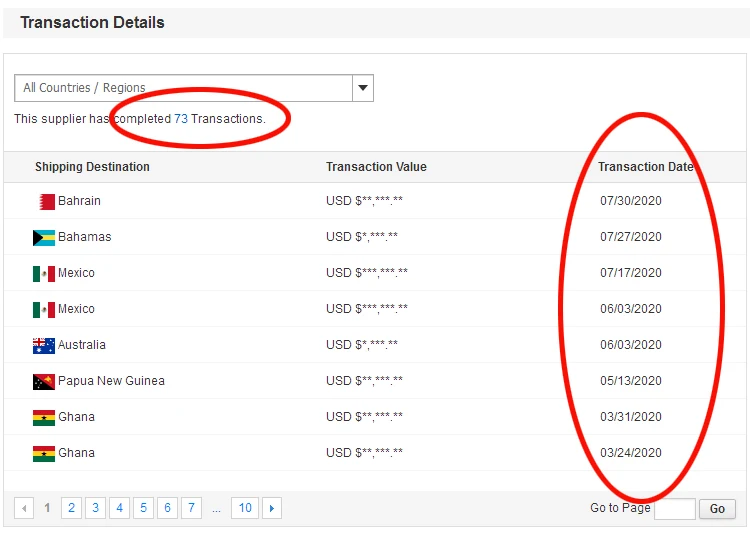Jump to page 10 of transactions
750x540 pixels.
coord(245,508)
